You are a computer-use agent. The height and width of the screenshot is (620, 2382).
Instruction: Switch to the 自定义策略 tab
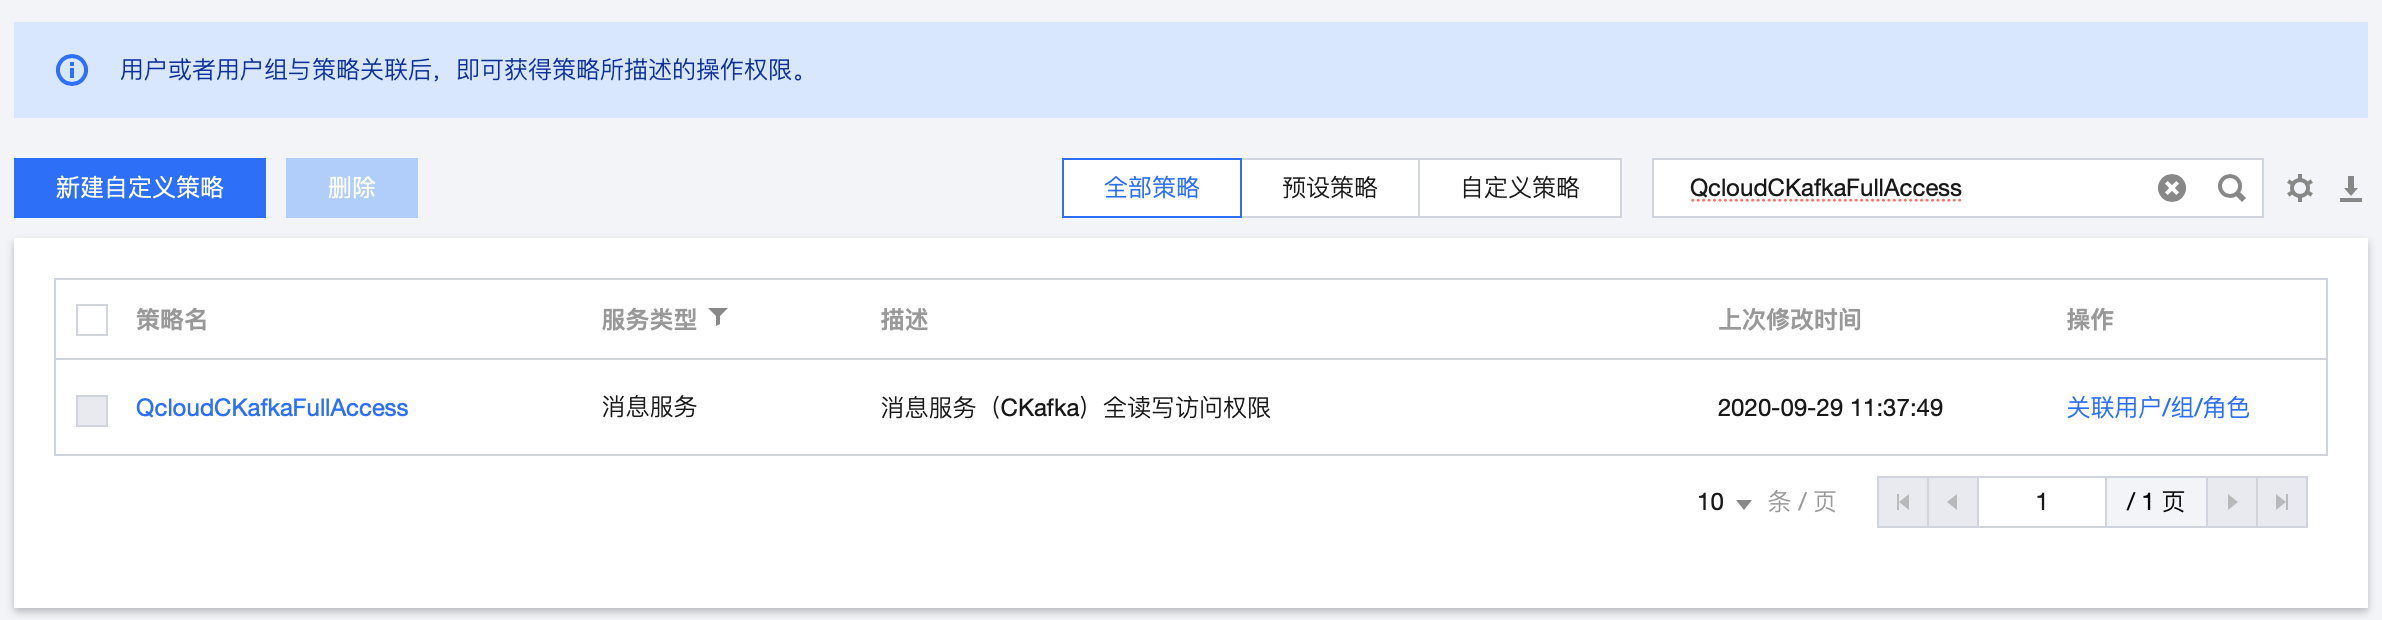[x=1520, y=188]
